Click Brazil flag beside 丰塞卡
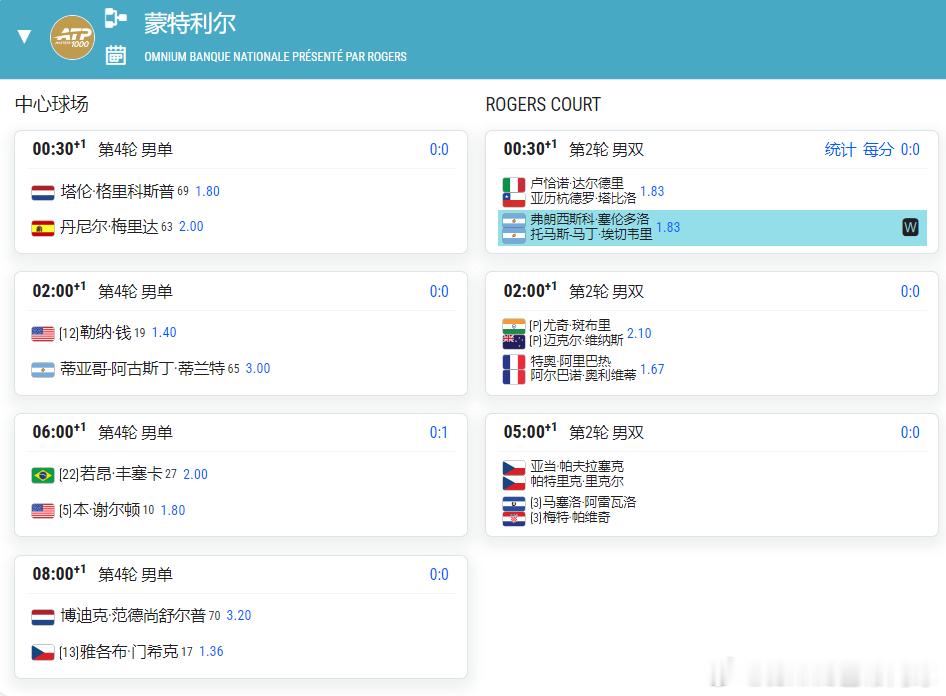Image resolution: width=946 pixels, height=696 pixels. coord(43,476)
